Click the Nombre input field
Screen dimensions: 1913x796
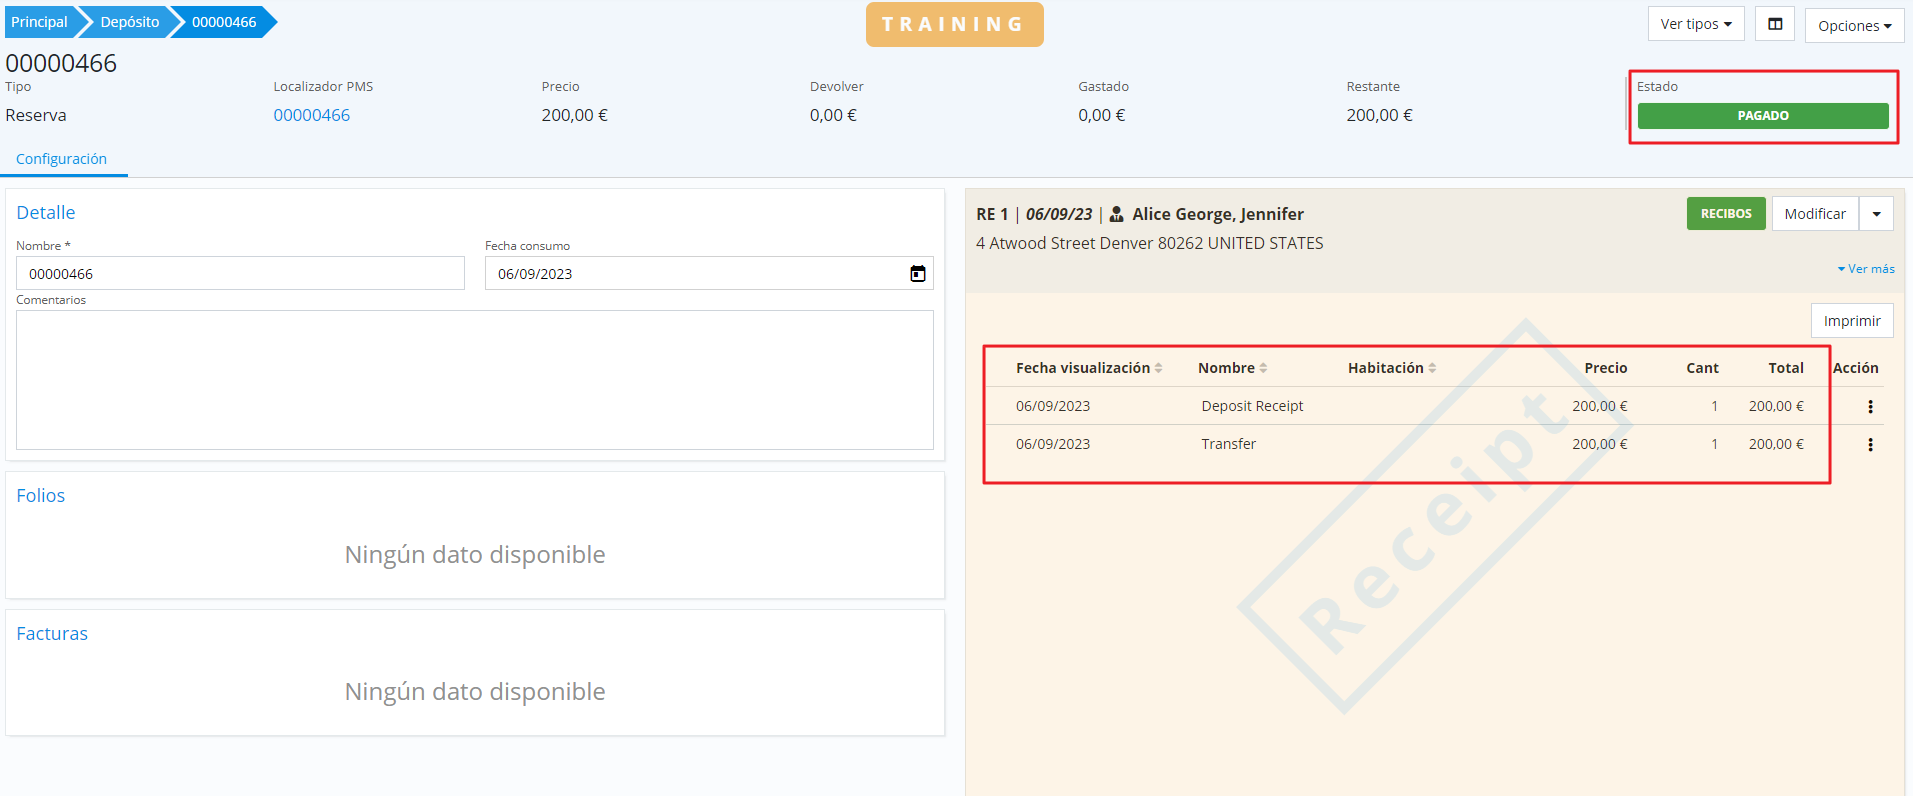pos(240,274)
